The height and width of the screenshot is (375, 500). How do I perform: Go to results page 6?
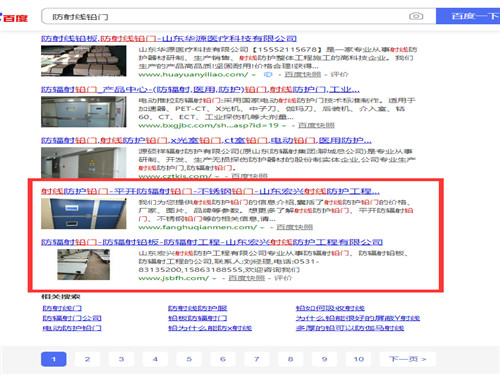click(223, 359)
